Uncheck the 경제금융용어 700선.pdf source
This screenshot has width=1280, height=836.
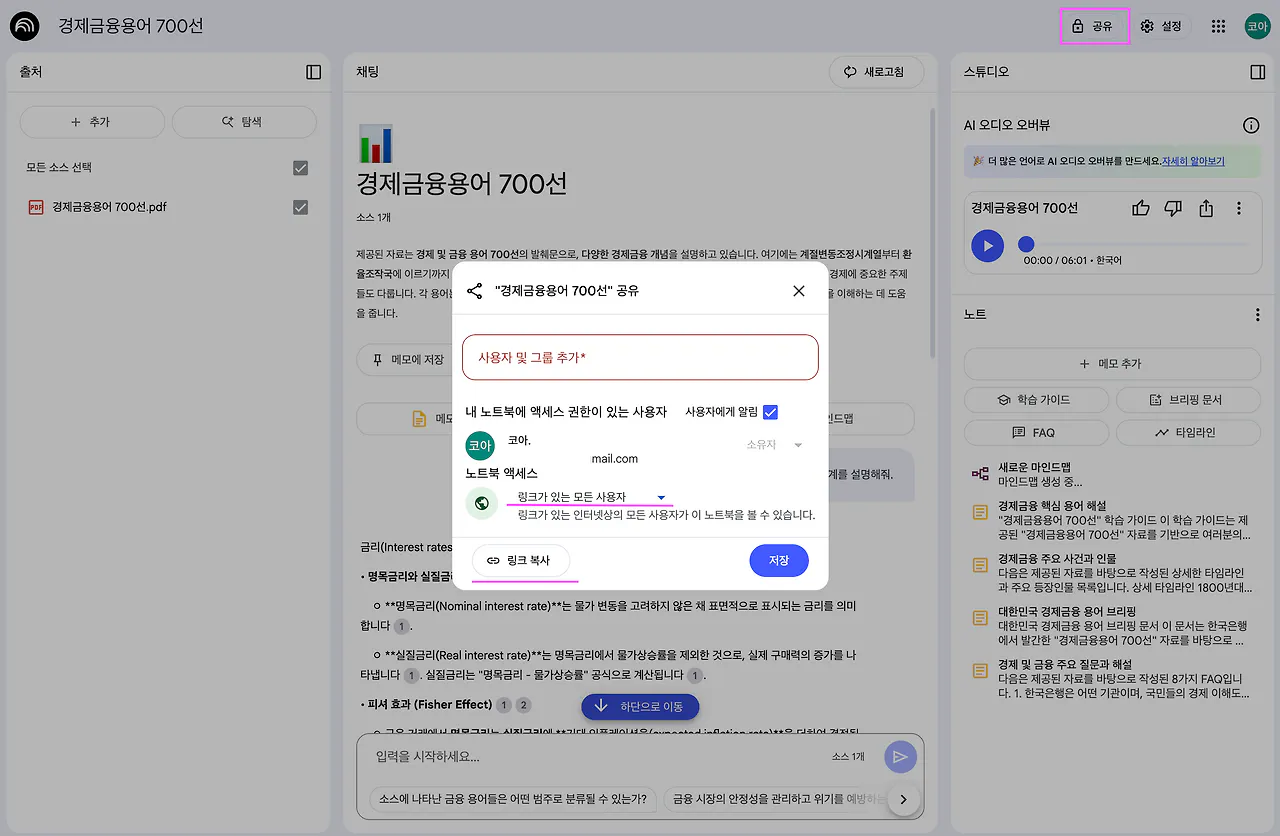pos(300,207)
